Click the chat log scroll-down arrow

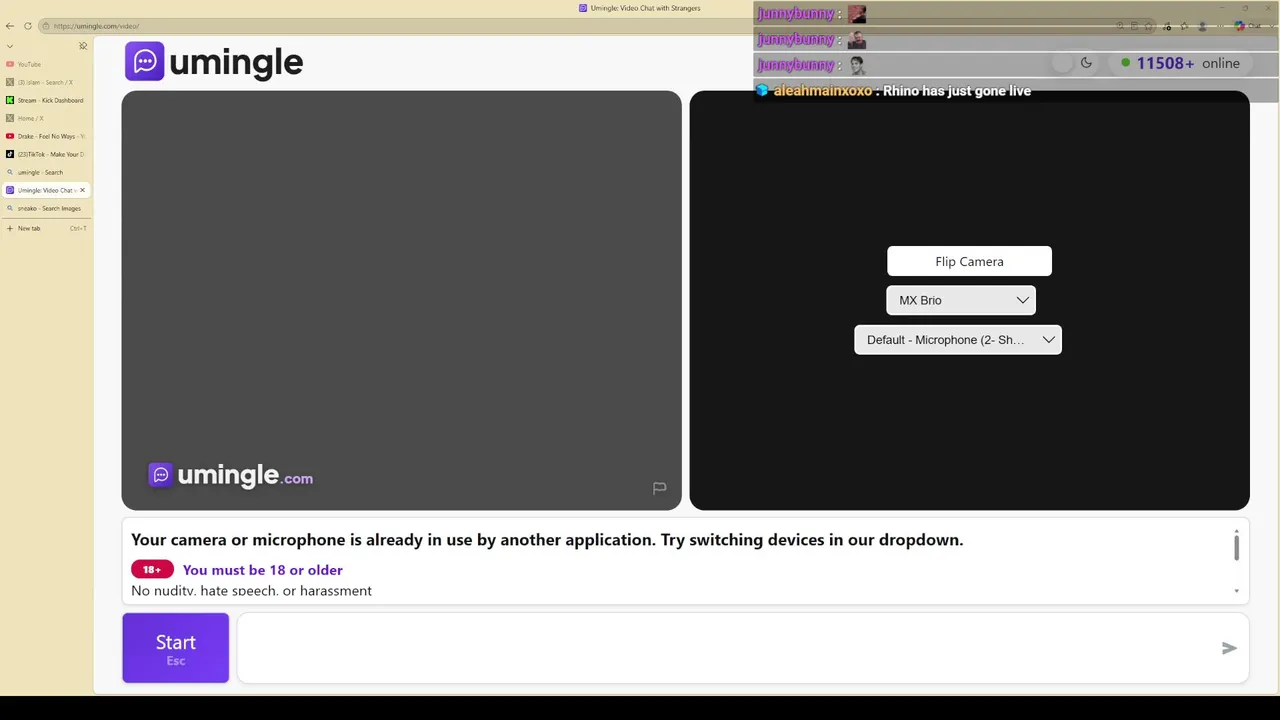[x=1236, y=591]
